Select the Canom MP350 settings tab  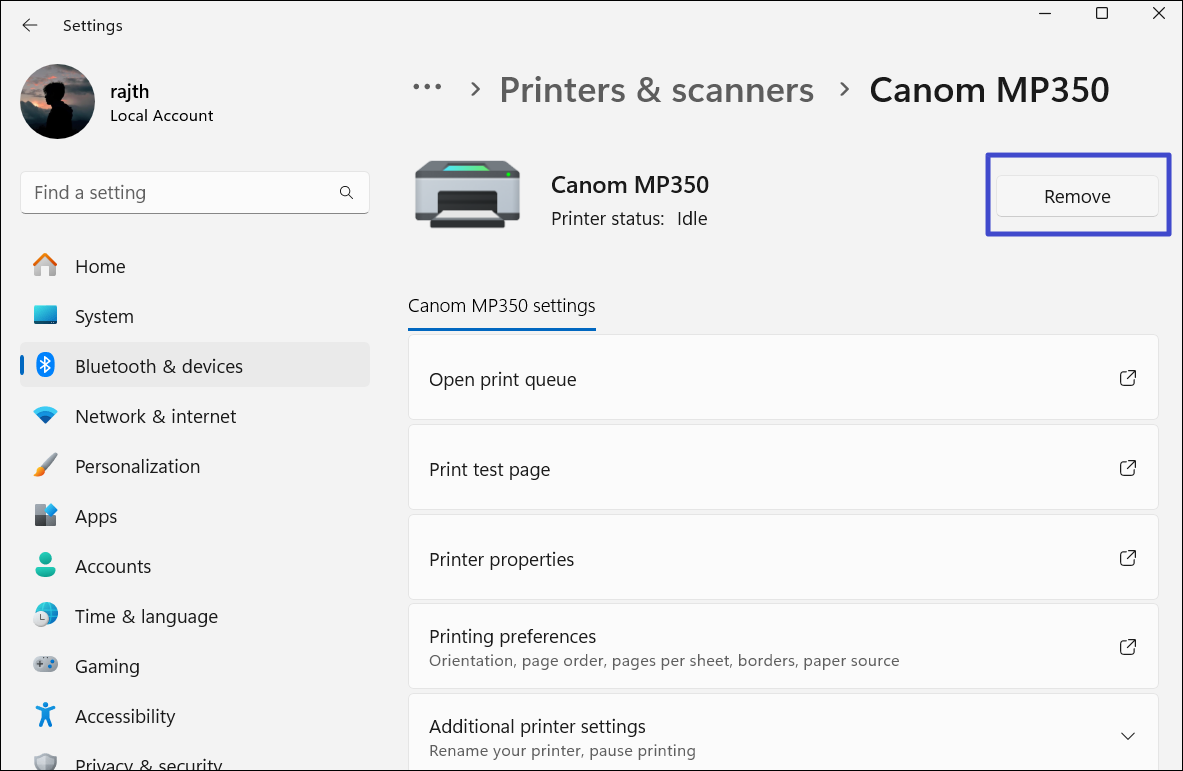coord(501,306)
